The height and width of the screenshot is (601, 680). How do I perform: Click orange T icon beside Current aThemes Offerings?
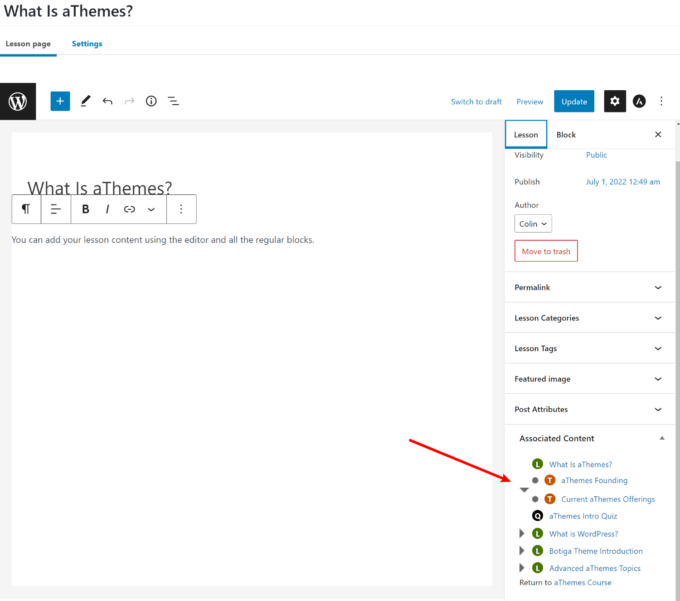click(x=549, y=499)
